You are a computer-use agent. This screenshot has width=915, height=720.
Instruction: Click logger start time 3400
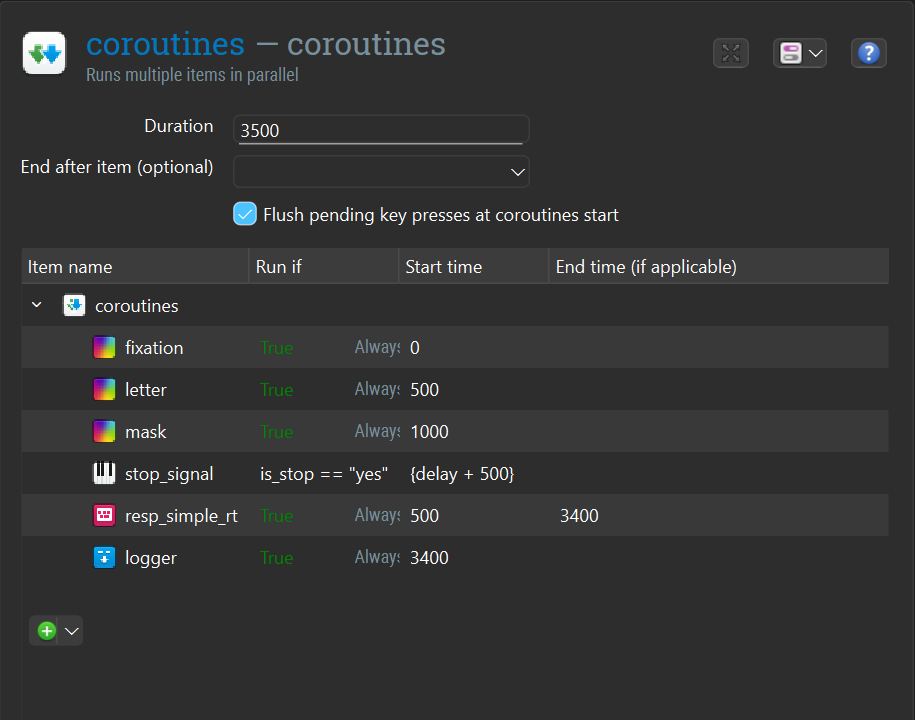[429, 558]
